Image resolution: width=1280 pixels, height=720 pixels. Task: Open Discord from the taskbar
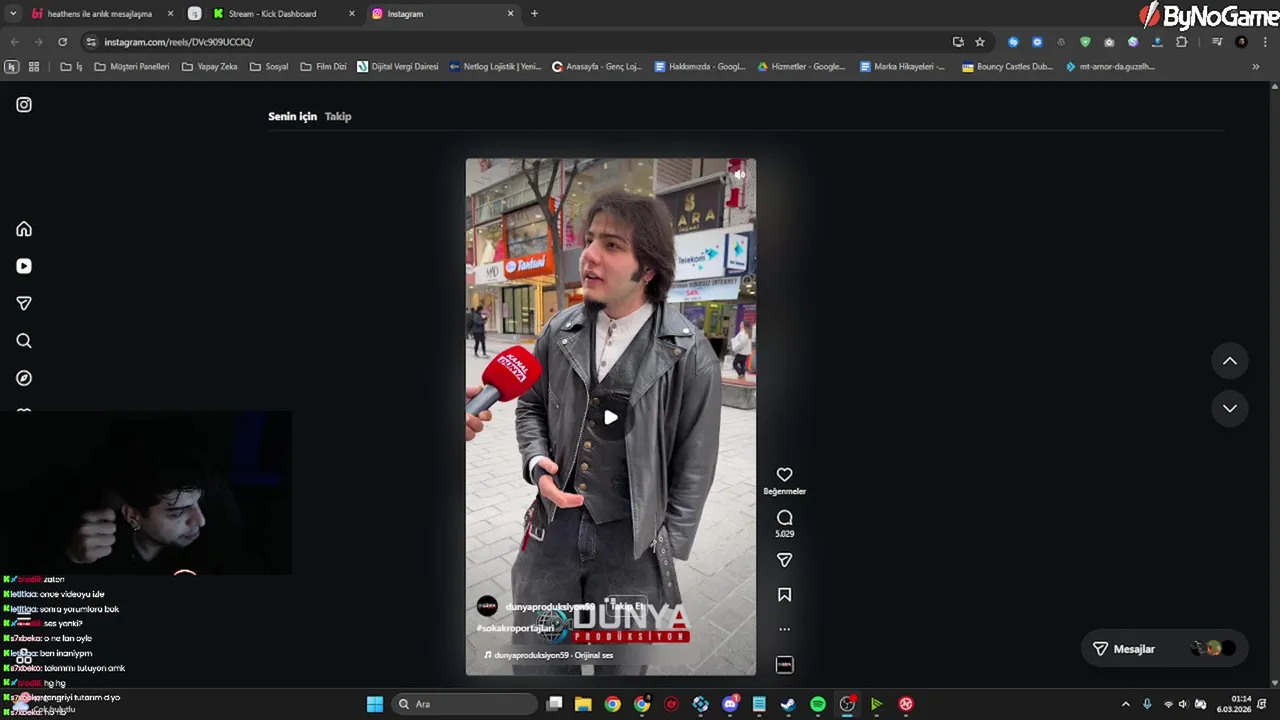click(x=729, y=704)
